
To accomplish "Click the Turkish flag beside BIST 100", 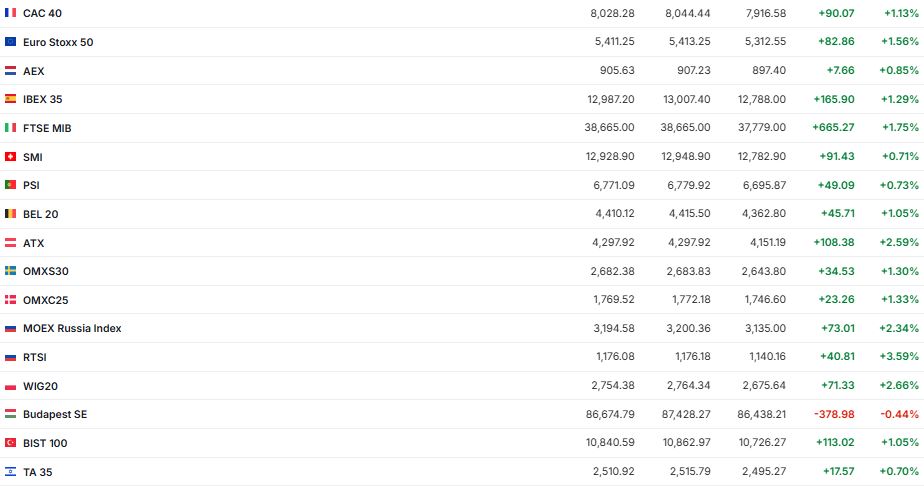I will (11, 443).
